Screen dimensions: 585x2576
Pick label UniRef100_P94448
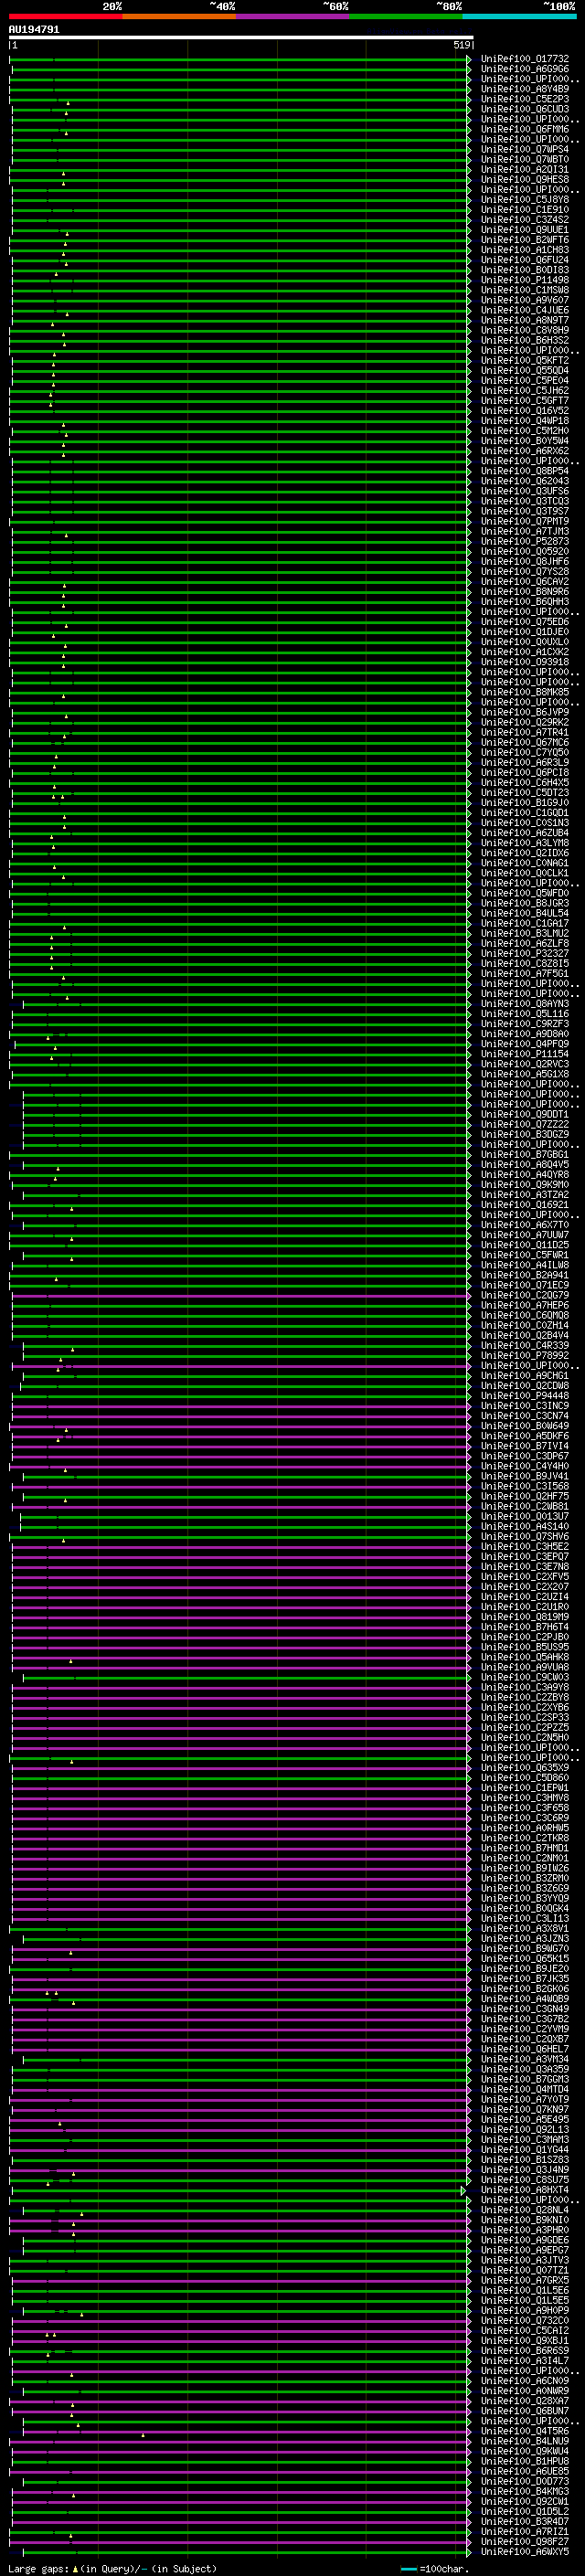click(524, 1395)
